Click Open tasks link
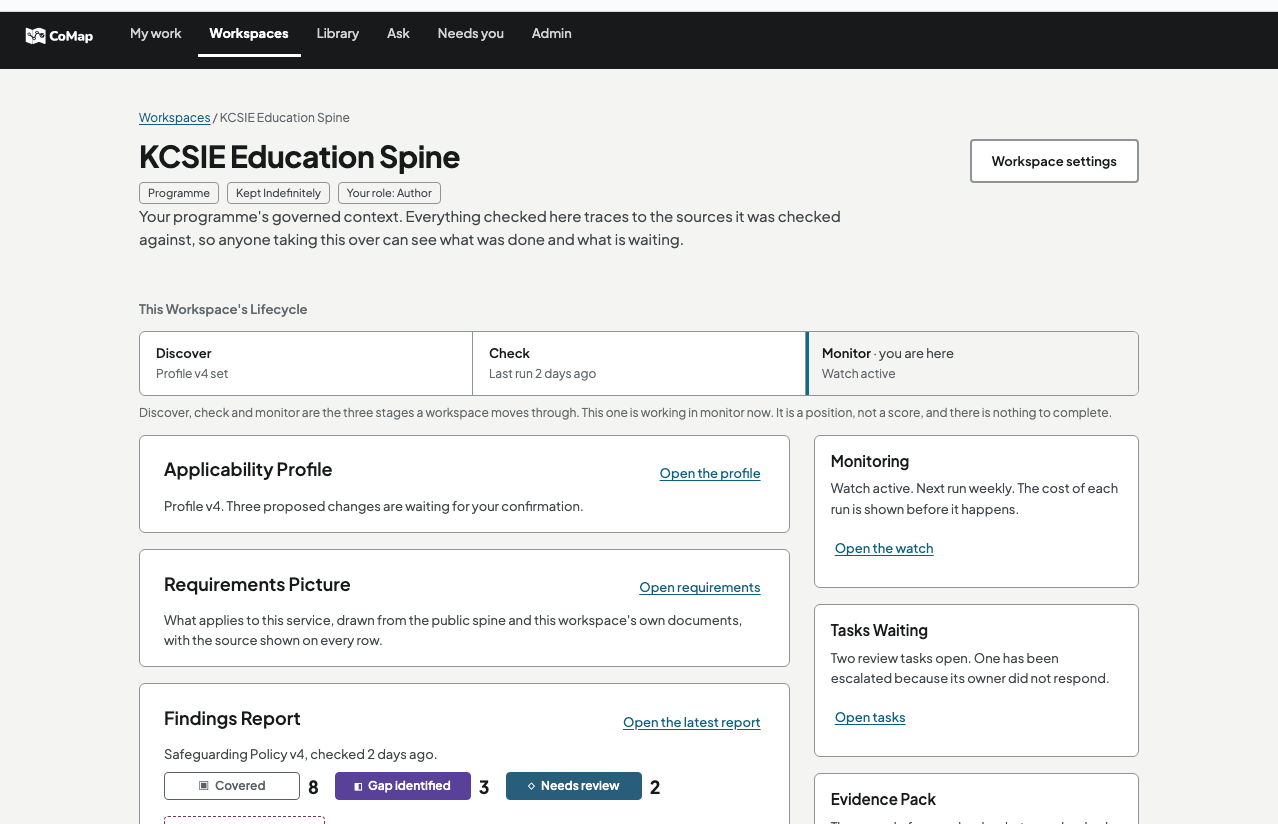This screenshot has height=824, width=1278. coord(870,718)
